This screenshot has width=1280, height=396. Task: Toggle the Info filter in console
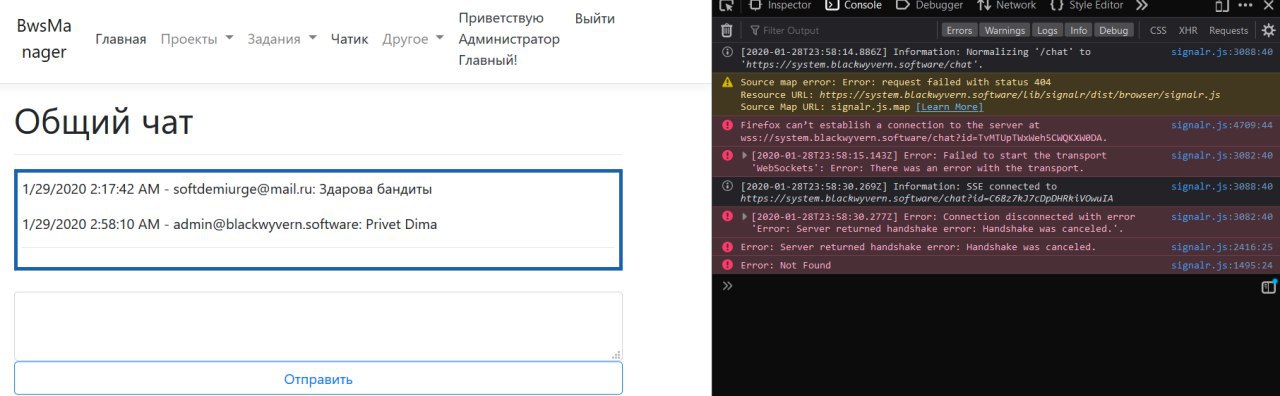coord(1078,31)
